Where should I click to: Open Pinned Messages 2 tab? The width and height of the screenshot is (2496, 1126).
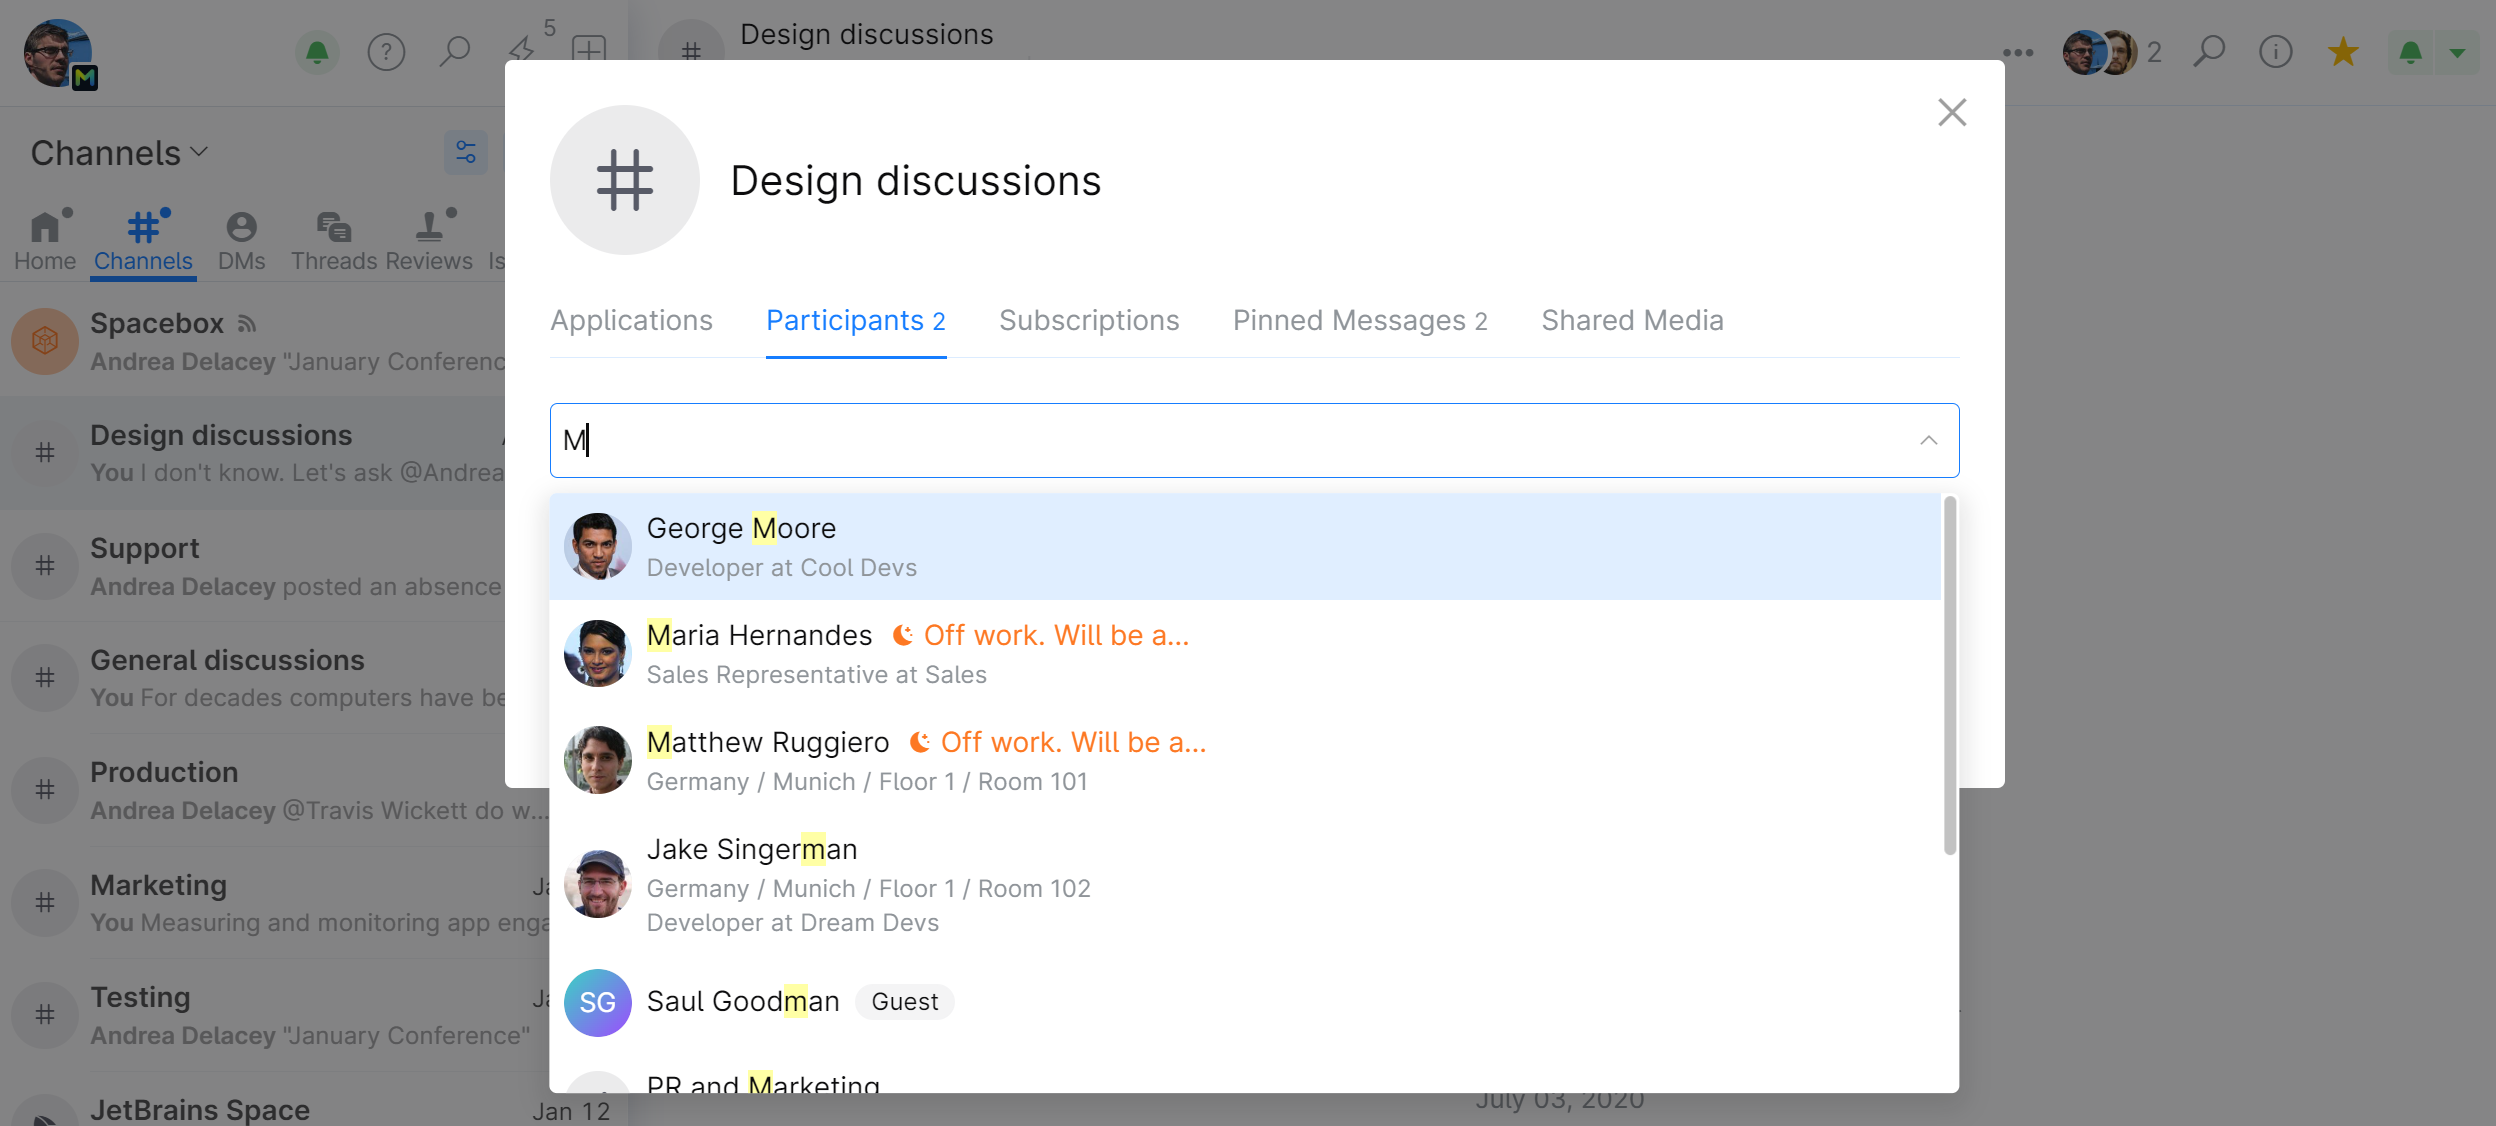1359,319
